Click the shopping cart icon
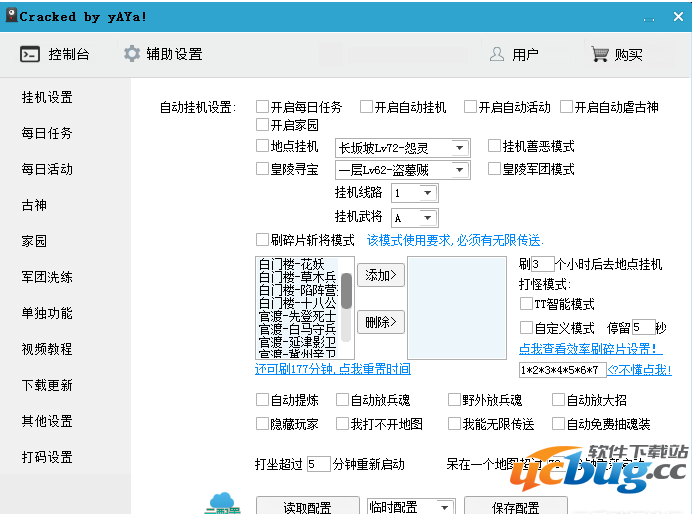Image resolution: width=694 pixels, height=514 pixels. tap(600, 54)
